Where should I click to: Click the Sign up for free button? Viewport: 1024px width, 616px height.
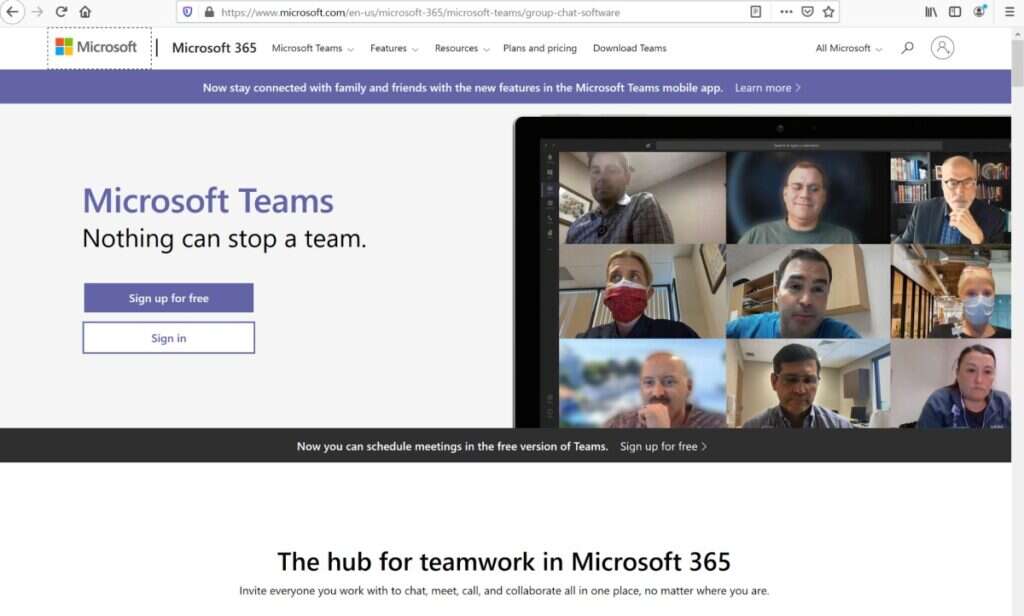click(167, 297)
